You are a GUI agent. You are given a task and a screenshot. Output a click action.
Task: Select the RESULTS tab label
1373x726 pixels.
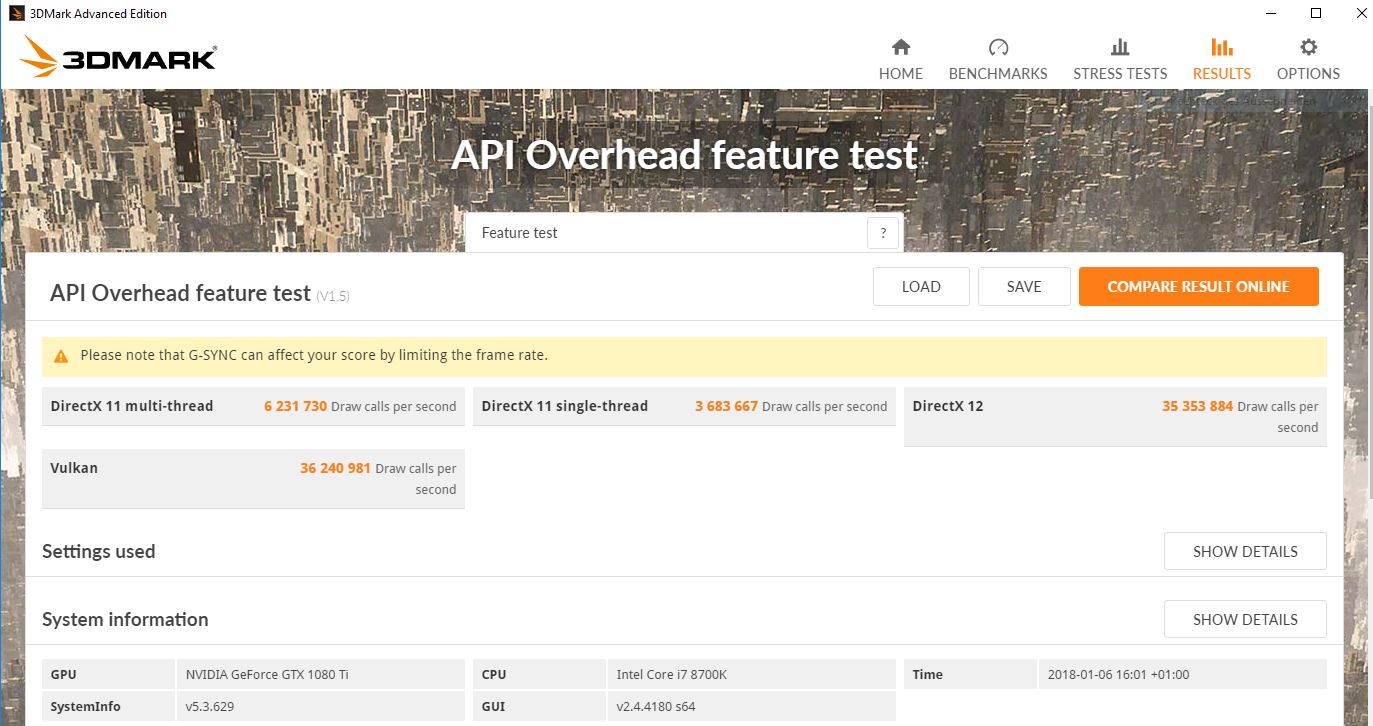[x=1222, y=73]
